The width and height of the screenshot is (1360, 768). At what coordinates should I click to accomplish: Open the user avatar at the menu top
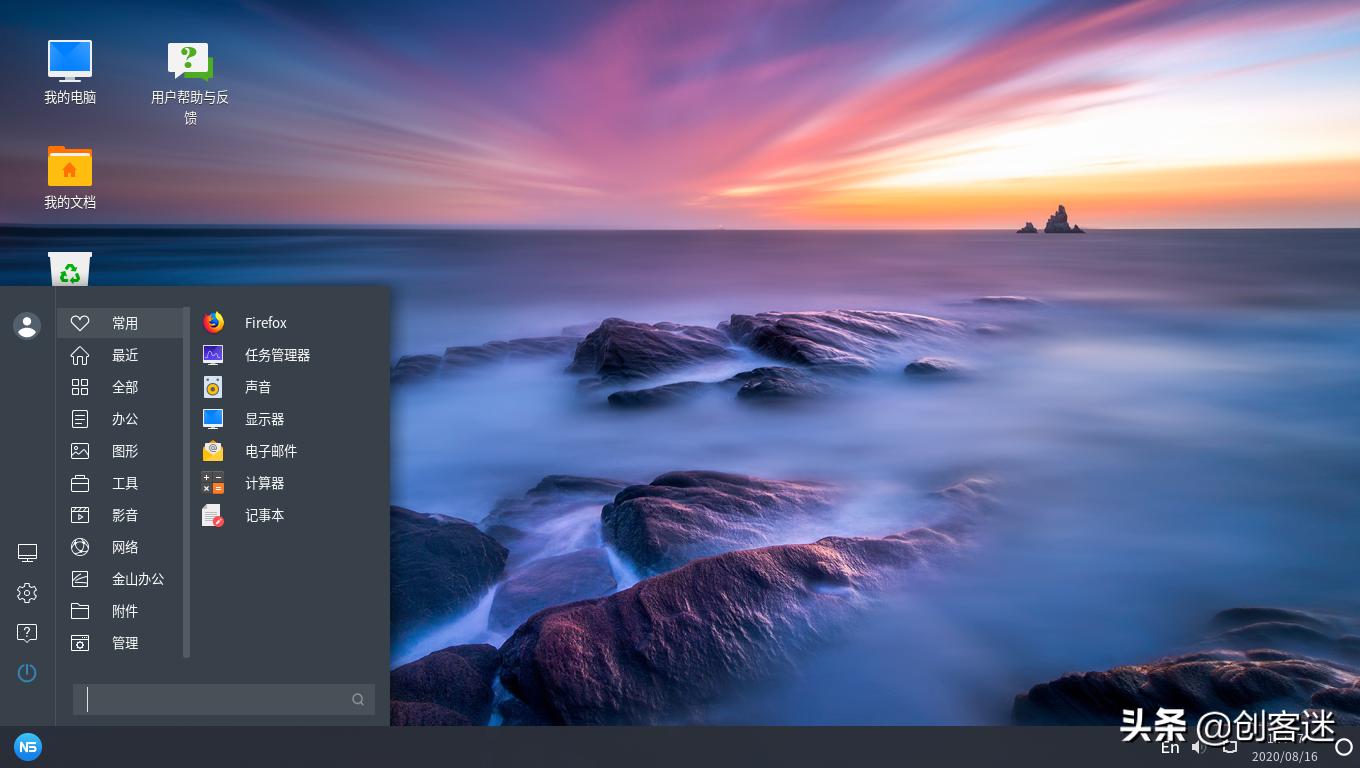click(x=27, y=326)
